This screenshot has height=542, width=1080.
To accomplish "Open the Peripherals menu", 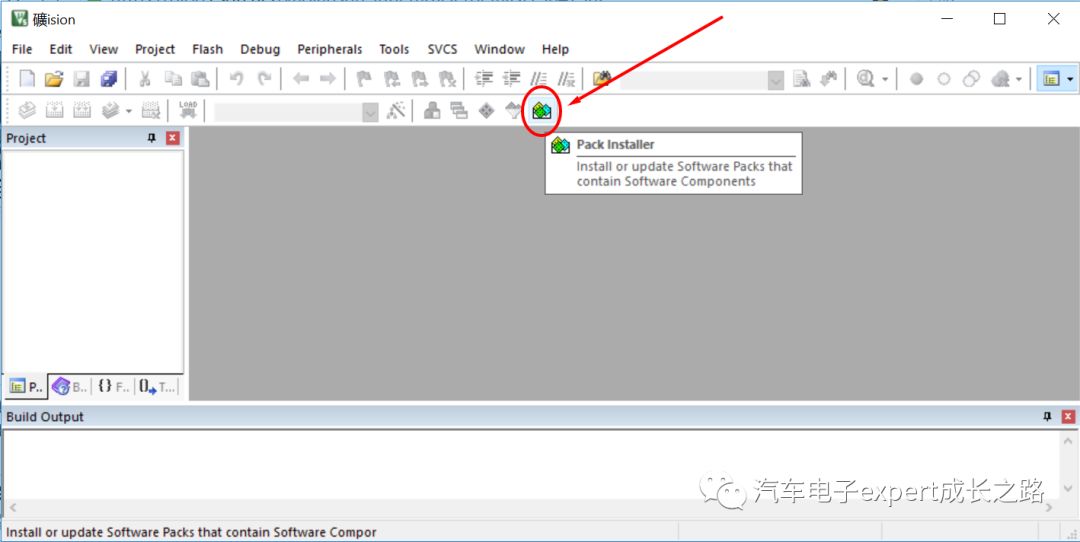I will click(x=329, y=49).
